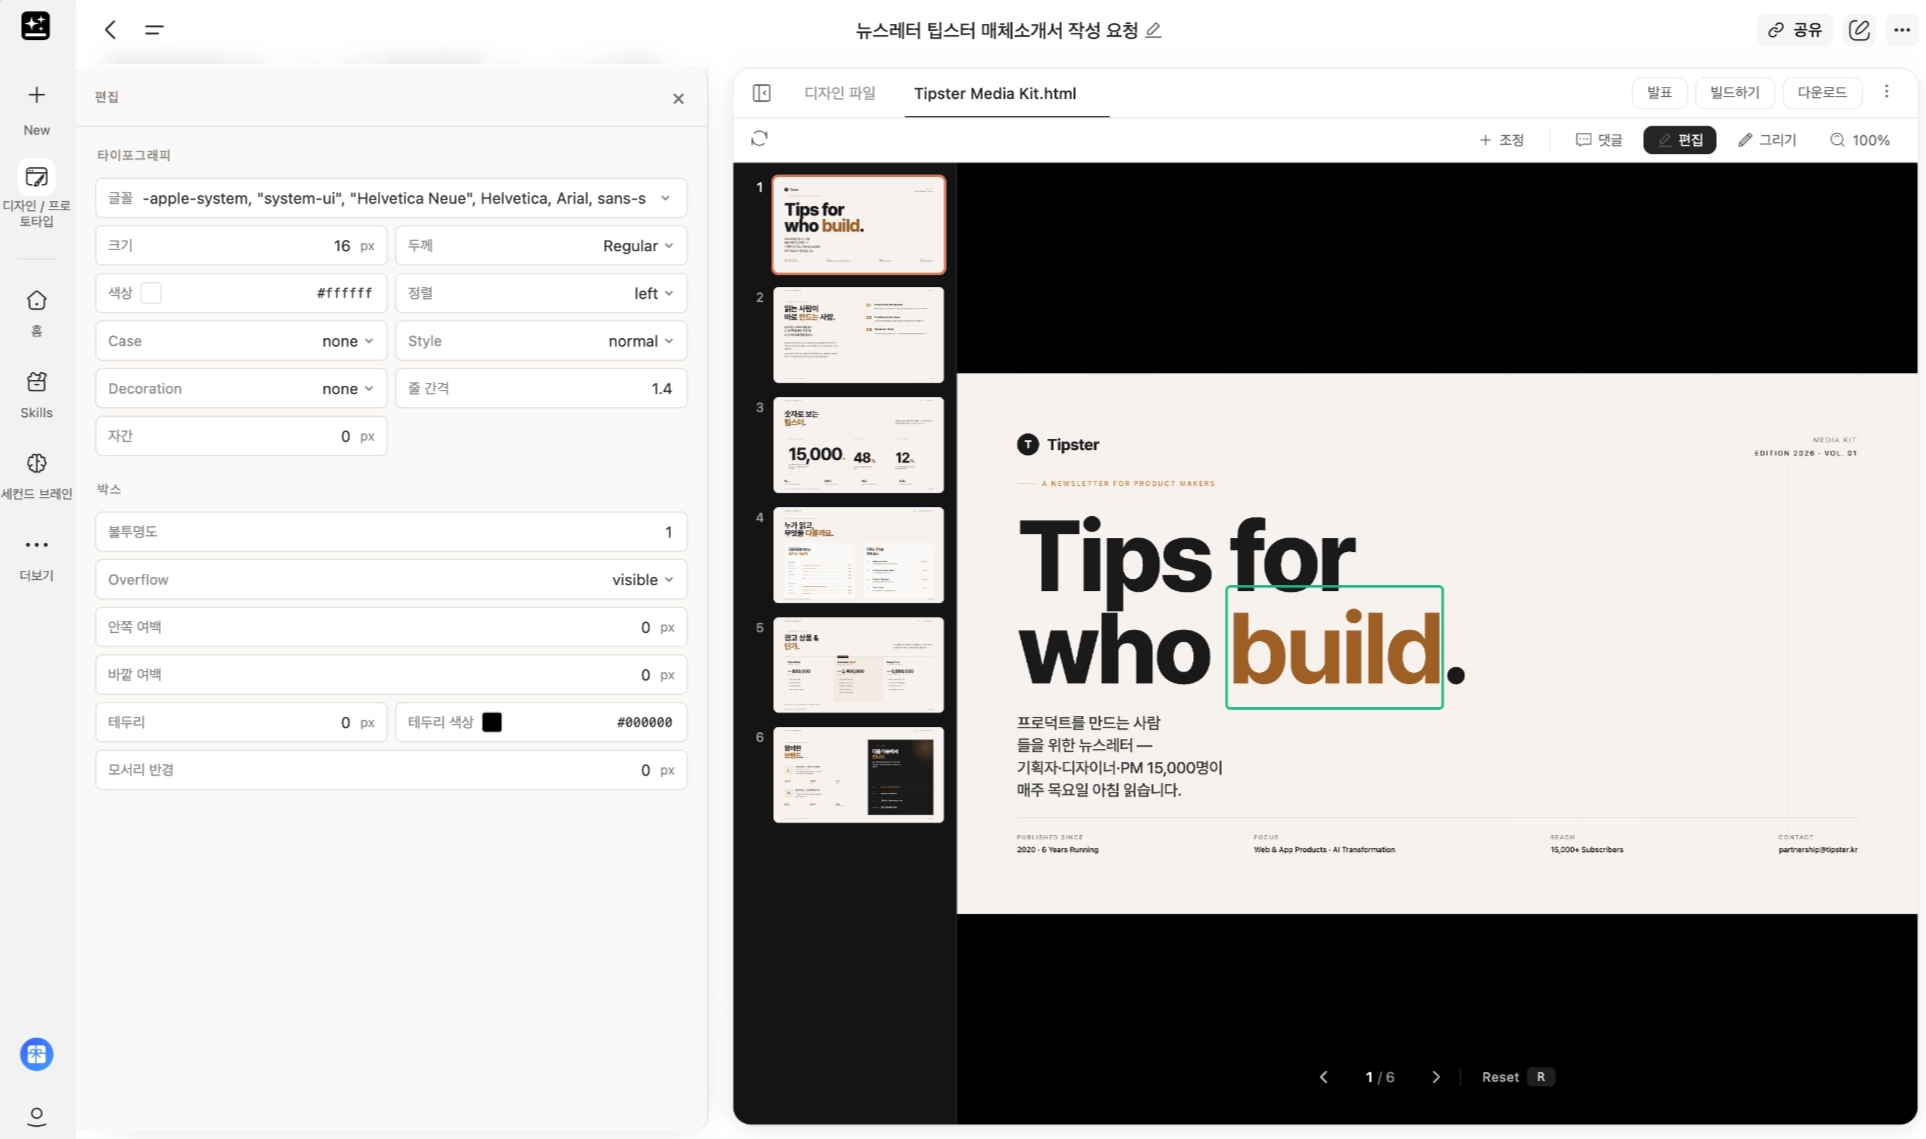Edit the 줄 간격 line height field
This screenshot has height=1139, width=1926.
[x=541, y=388]
